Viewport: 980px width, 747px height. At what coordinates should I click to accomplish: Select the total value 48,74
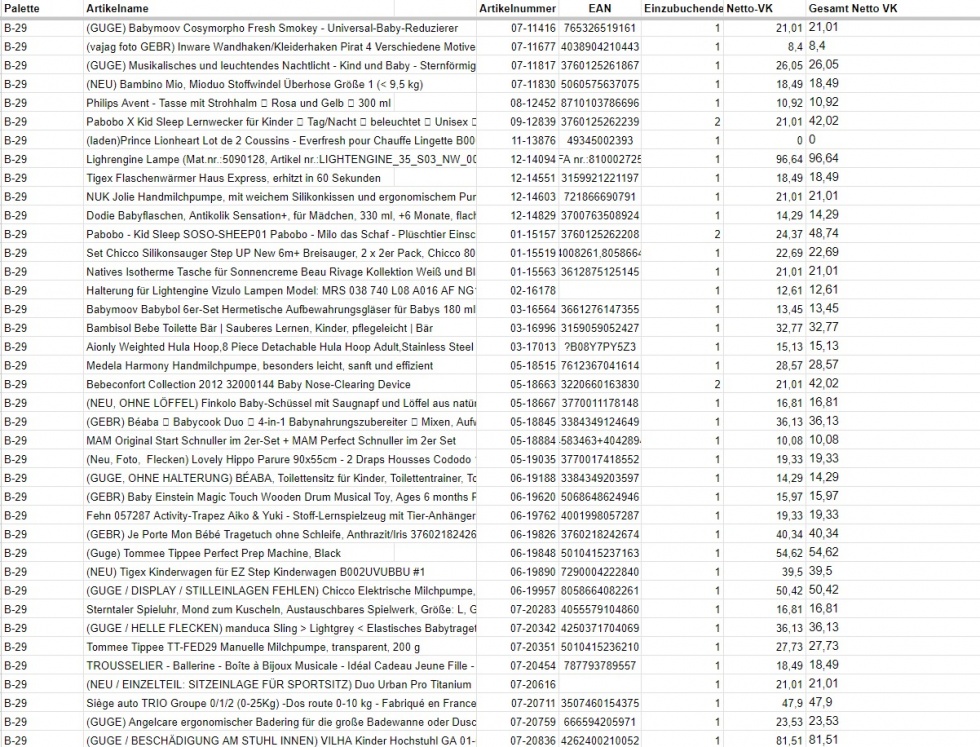pos(824,234)
